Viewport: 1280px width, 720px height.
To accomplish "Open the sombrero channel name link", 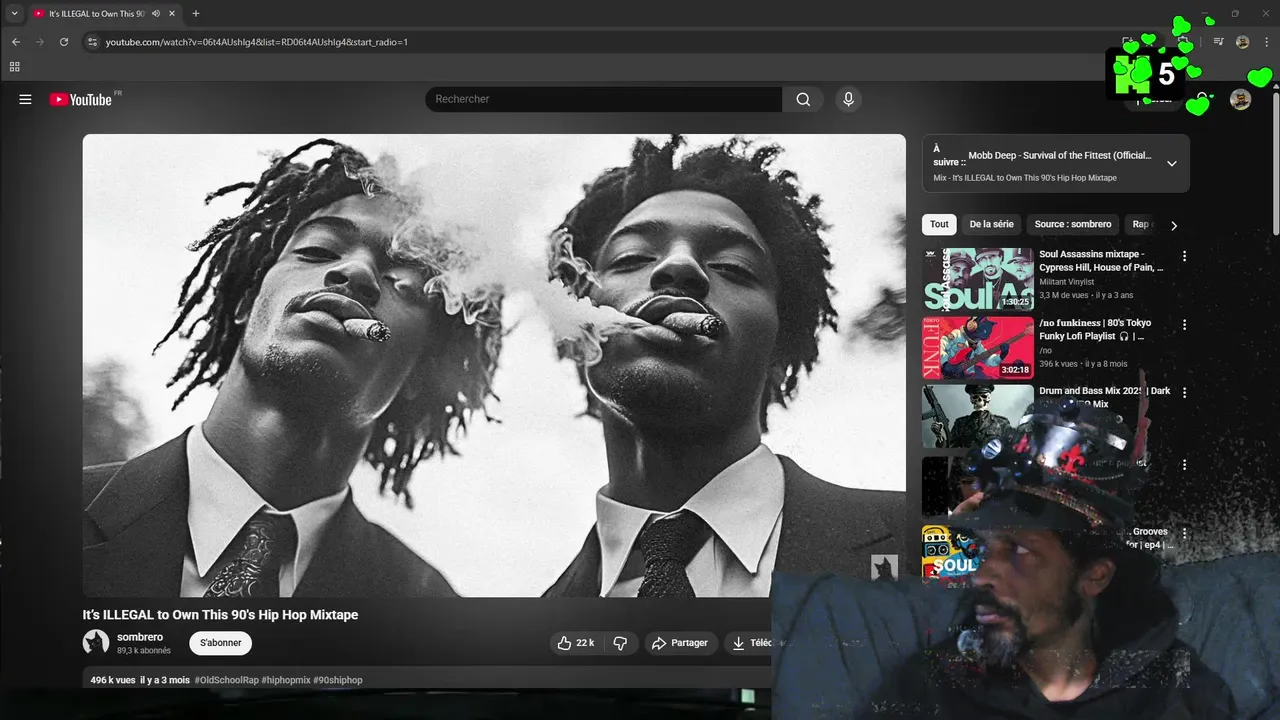I will 140,637.
